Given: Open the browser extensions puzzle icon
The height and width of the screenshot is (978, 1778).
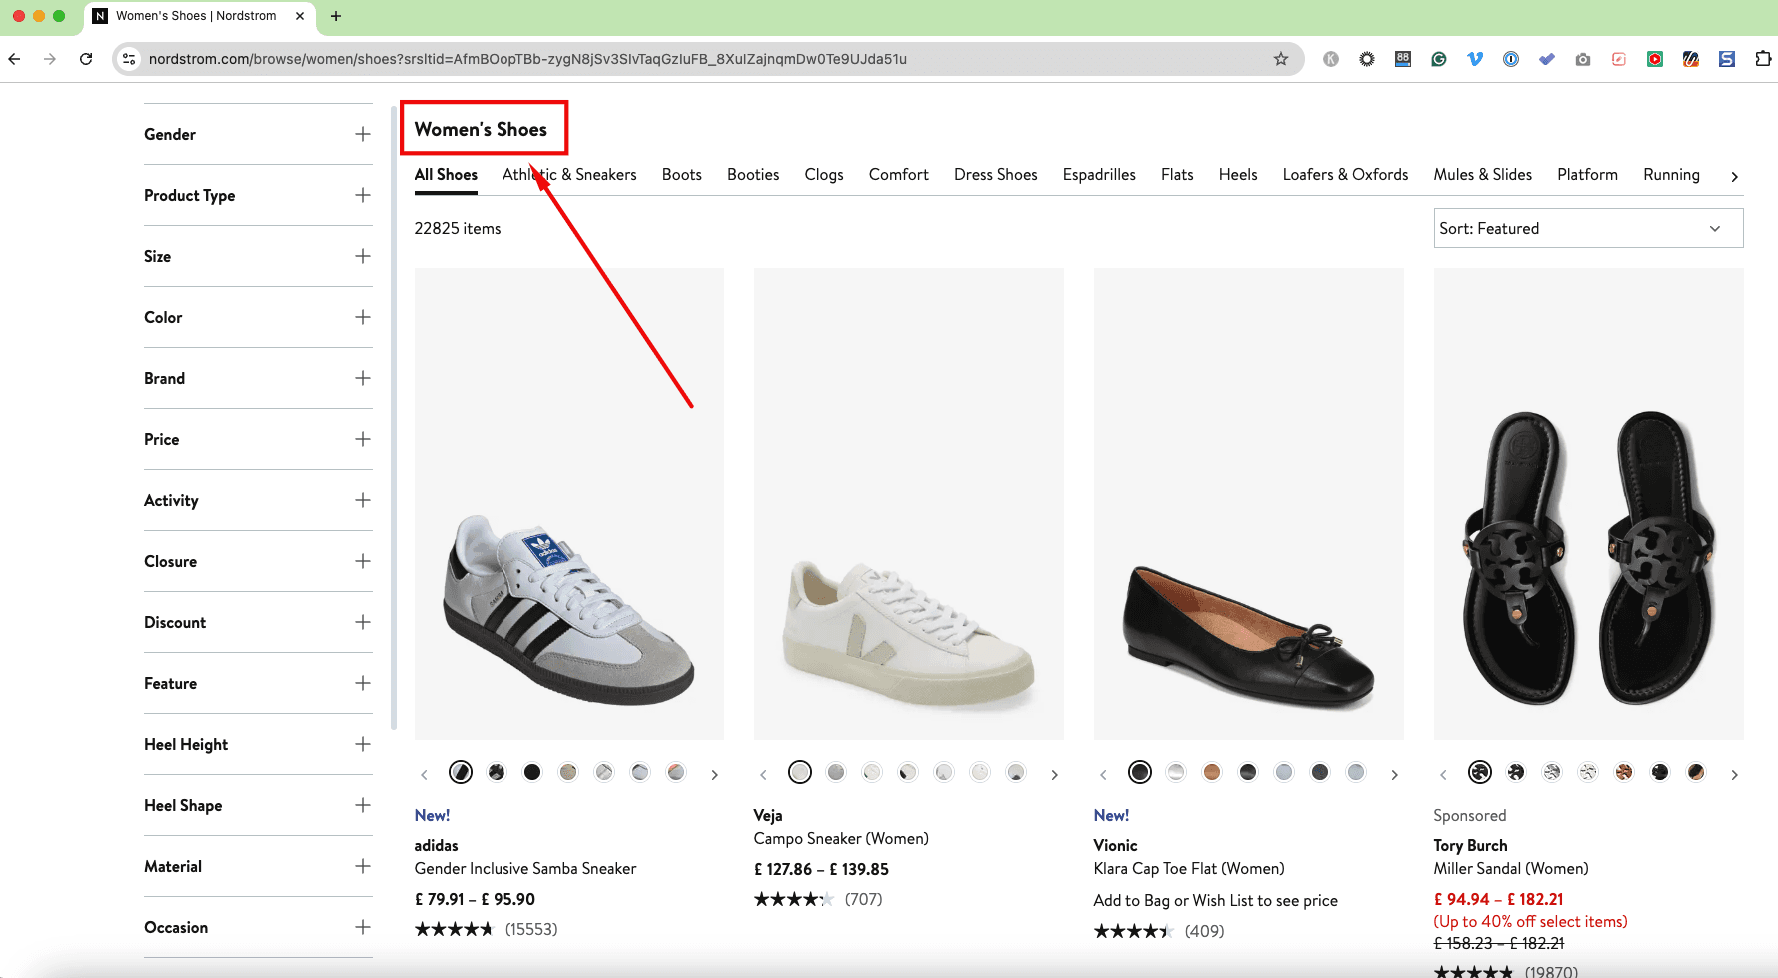Looking at the screenshot, I should click(1765, 59).
